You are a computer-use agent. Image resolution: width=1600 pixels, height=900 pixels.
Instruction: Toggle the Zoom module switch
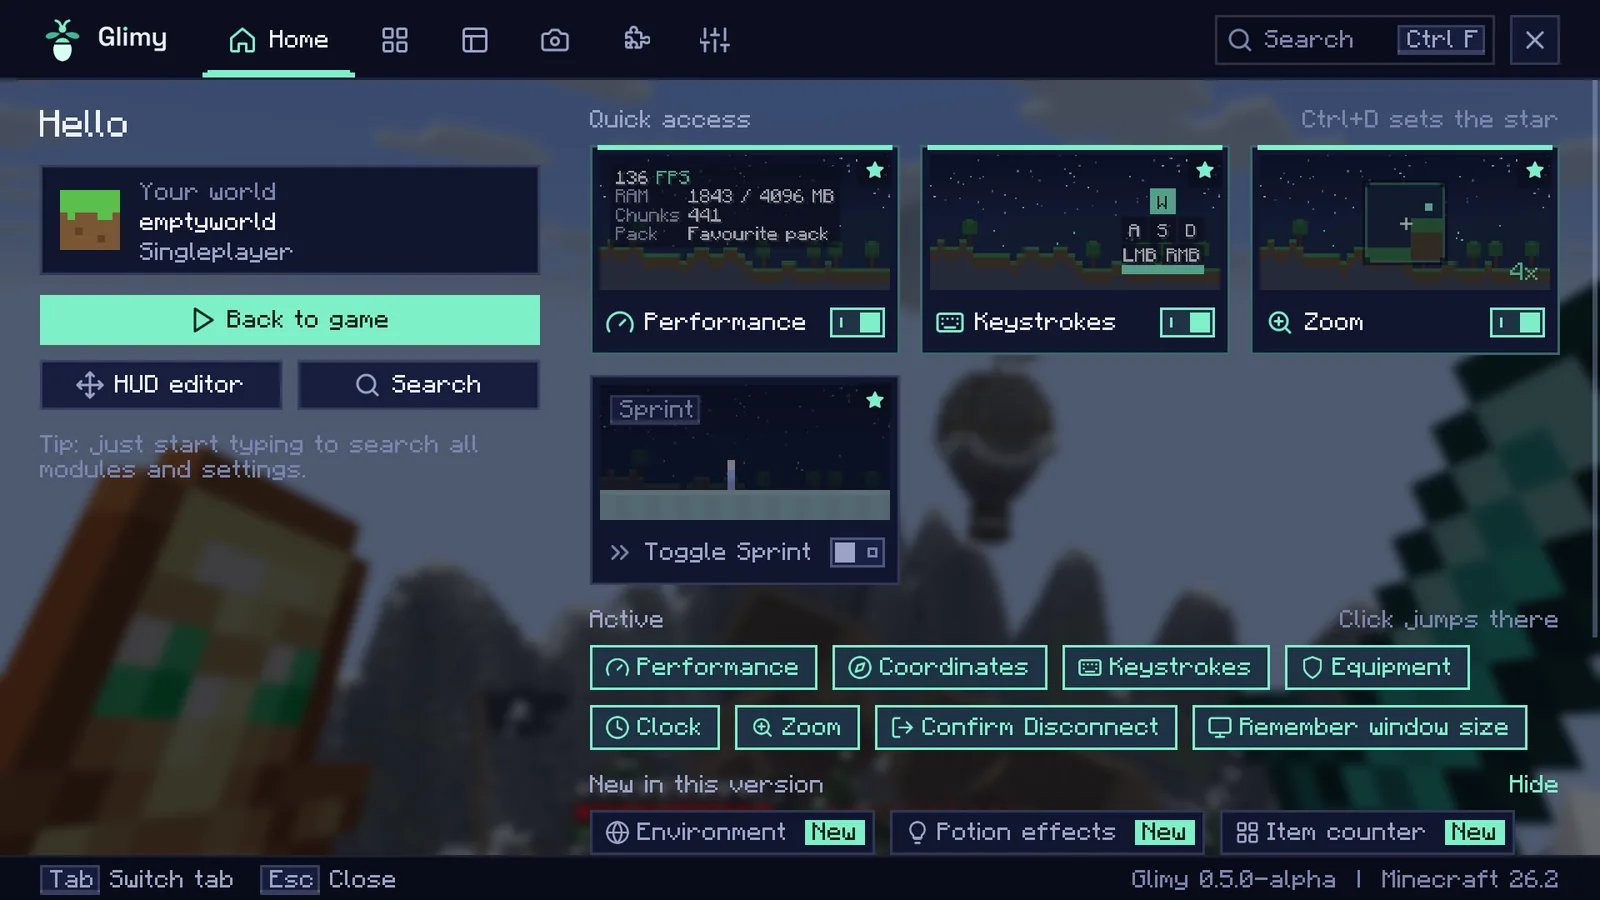click(x=1518, y=322)
